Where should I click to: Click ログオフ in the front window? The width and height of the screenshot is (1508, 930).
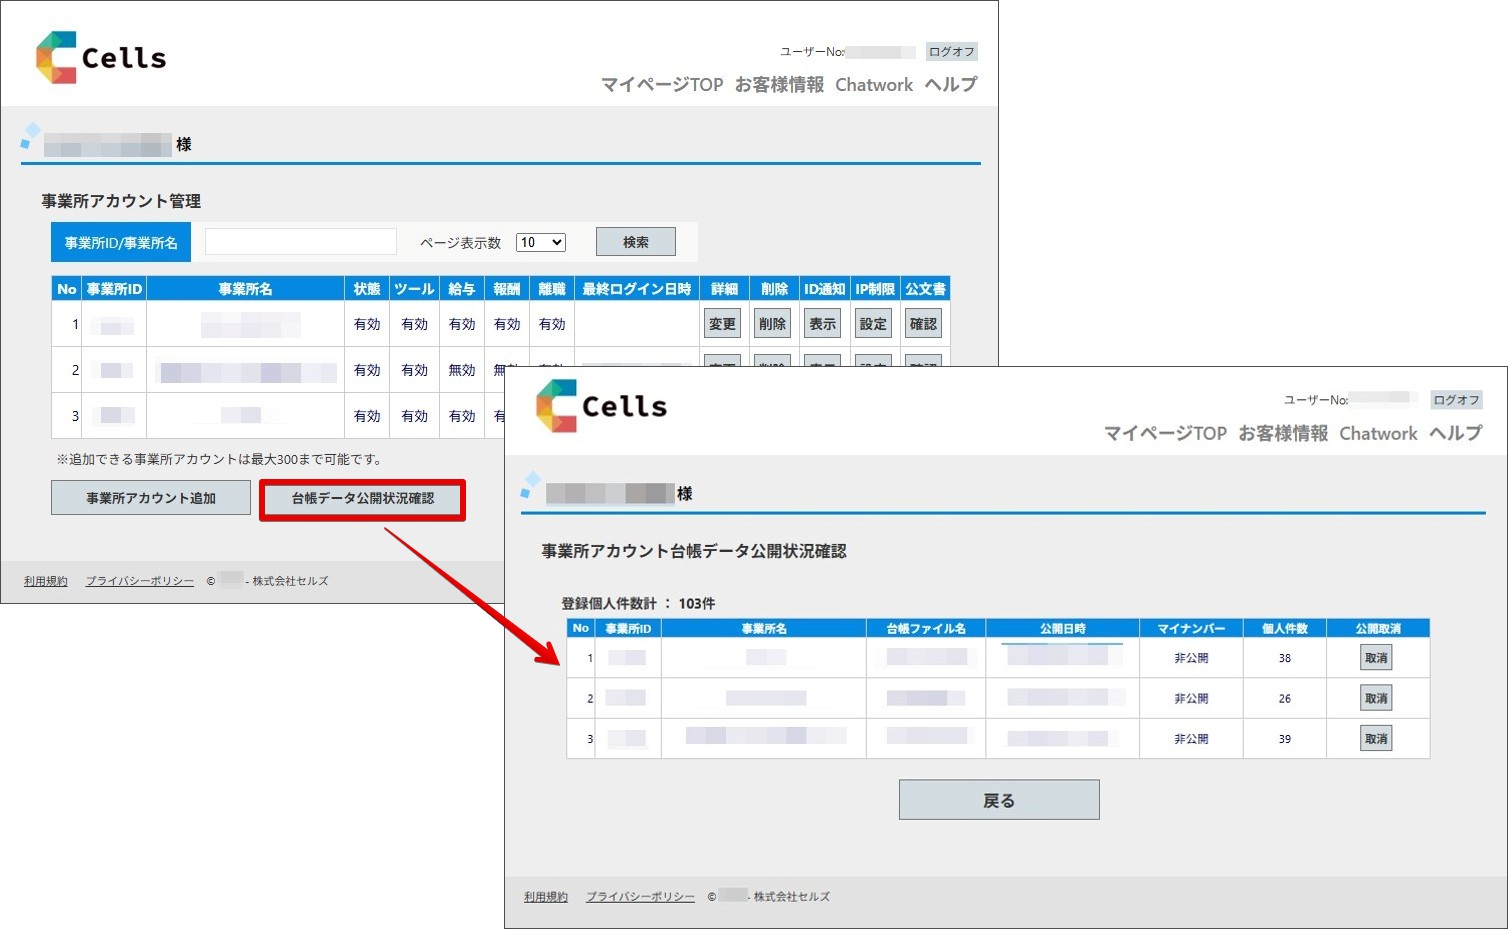point(1456,400)
